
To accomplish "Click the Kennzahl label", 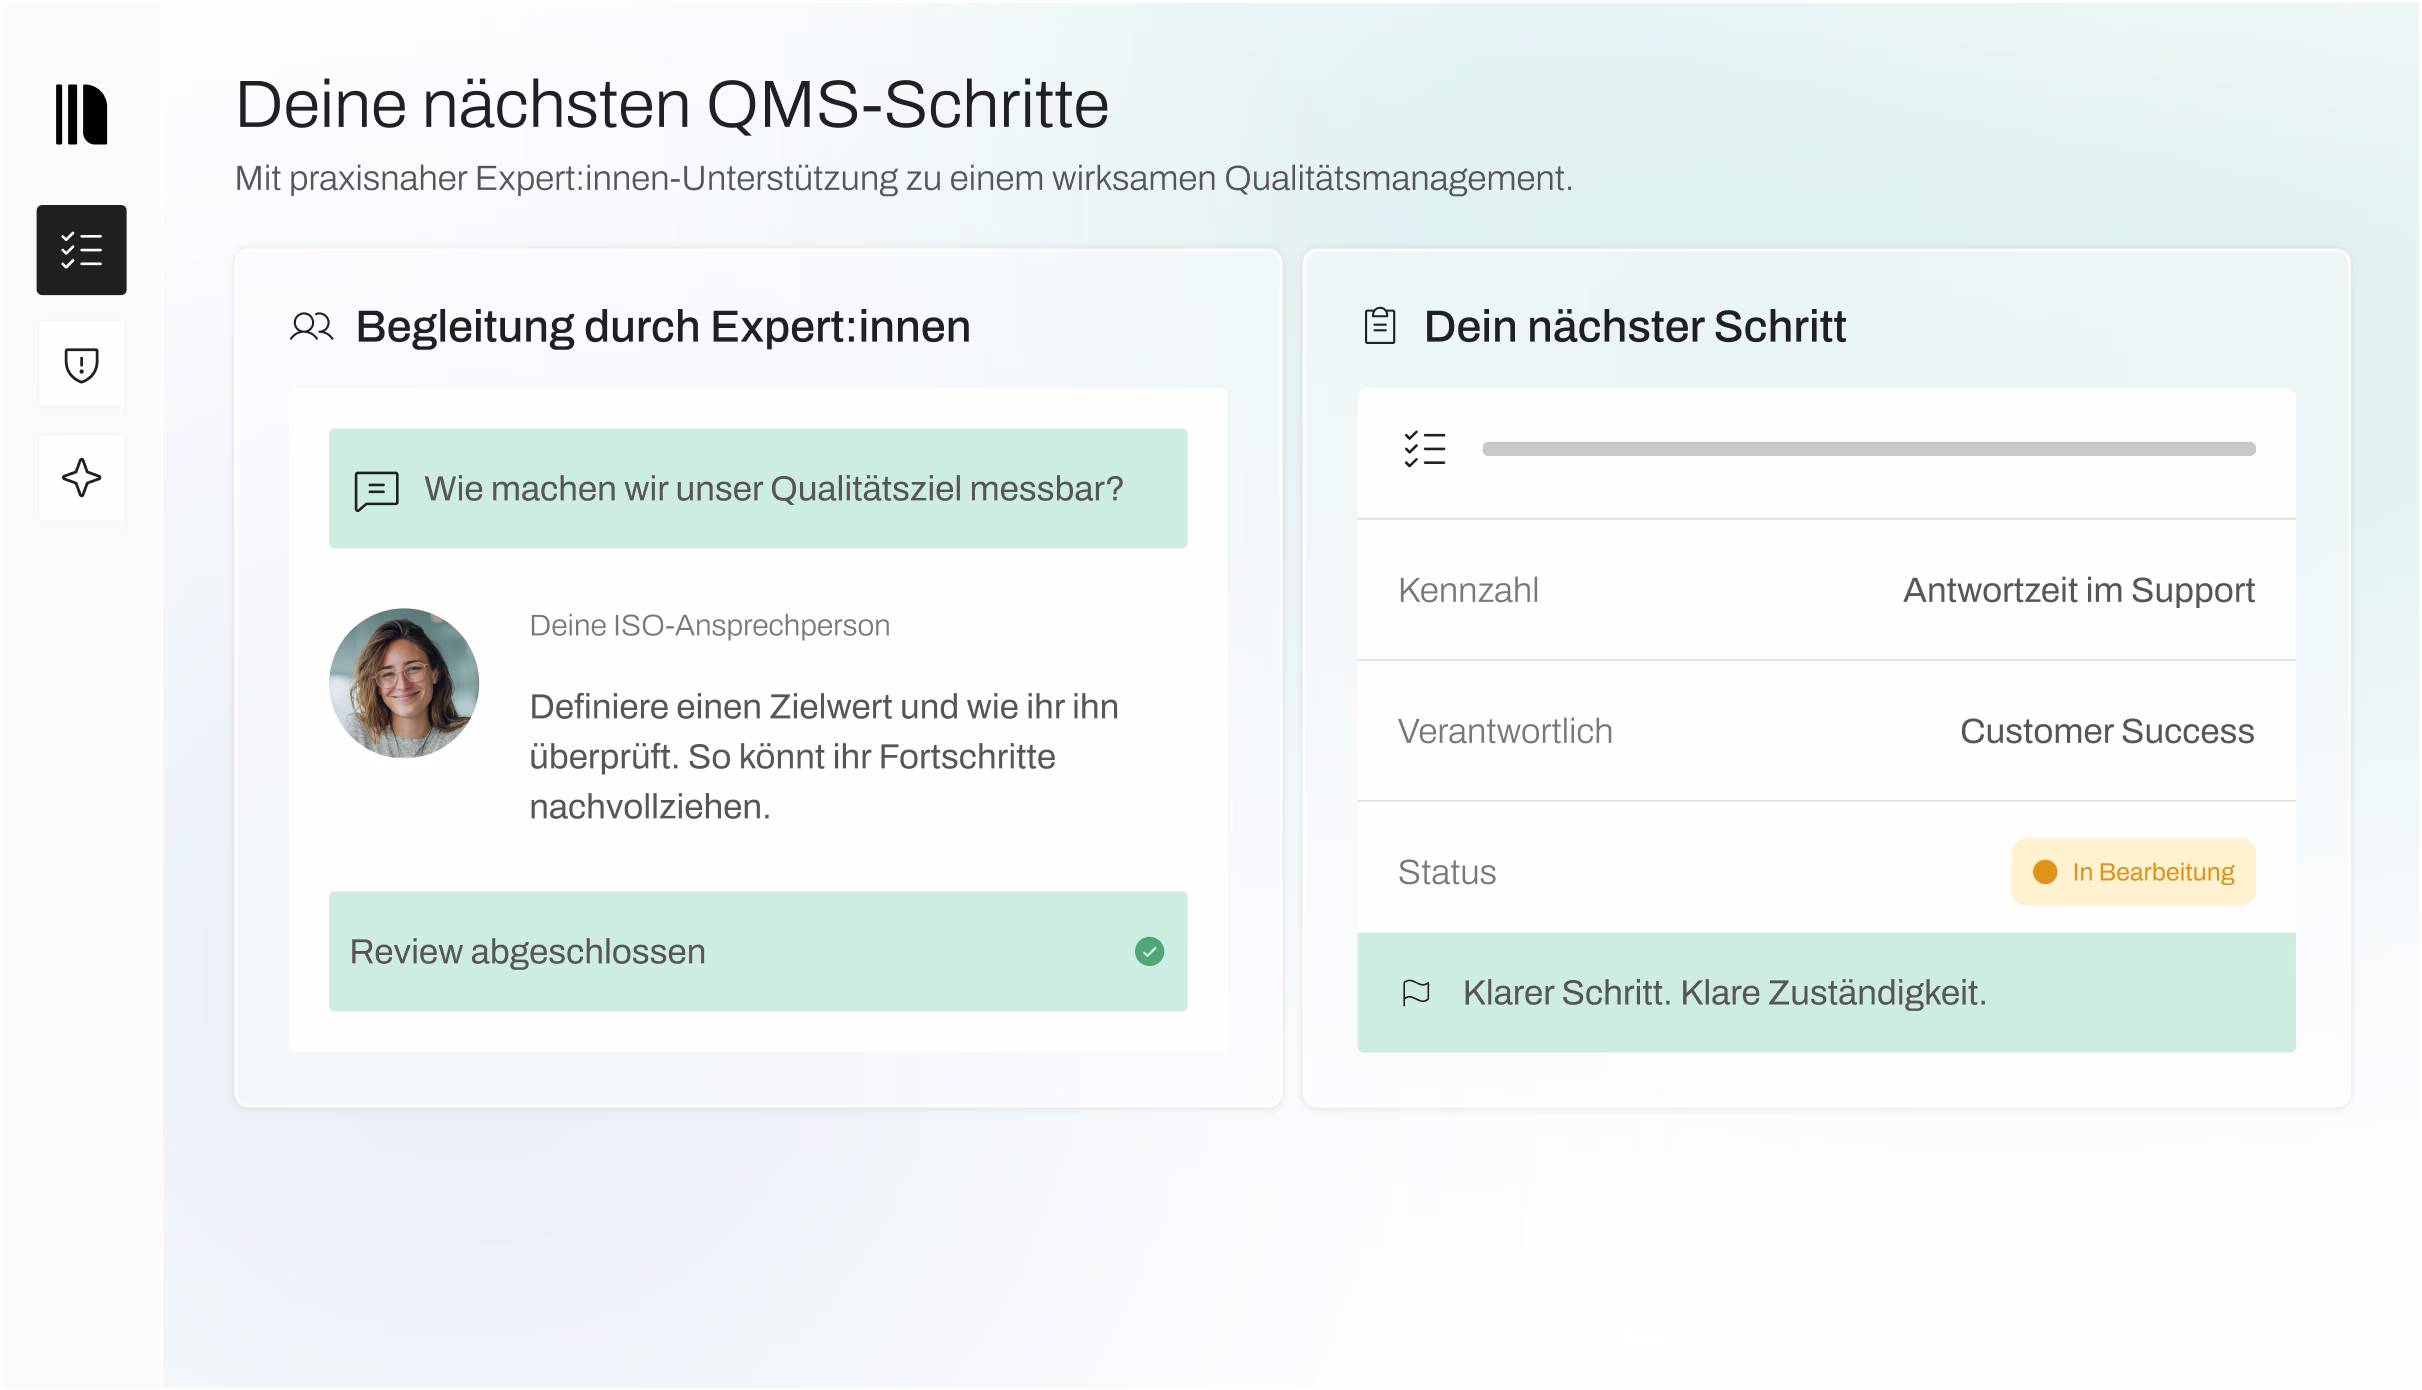I will coord(1468,590).
